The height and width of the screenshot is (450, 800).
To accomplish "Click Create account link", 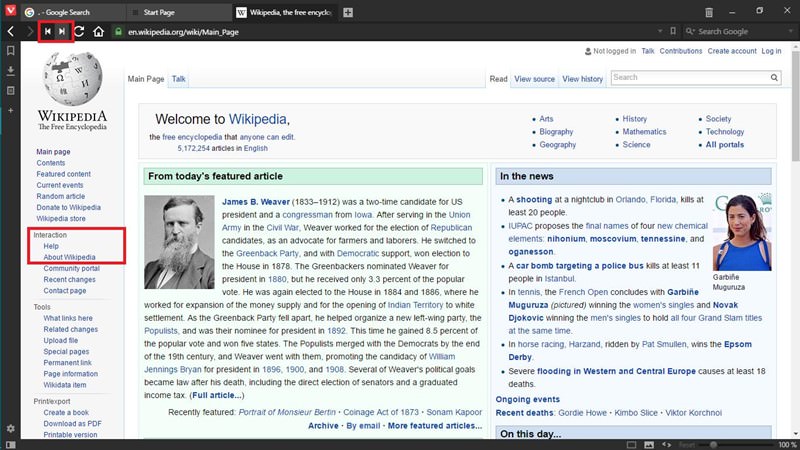I will (x=732, y=51).
